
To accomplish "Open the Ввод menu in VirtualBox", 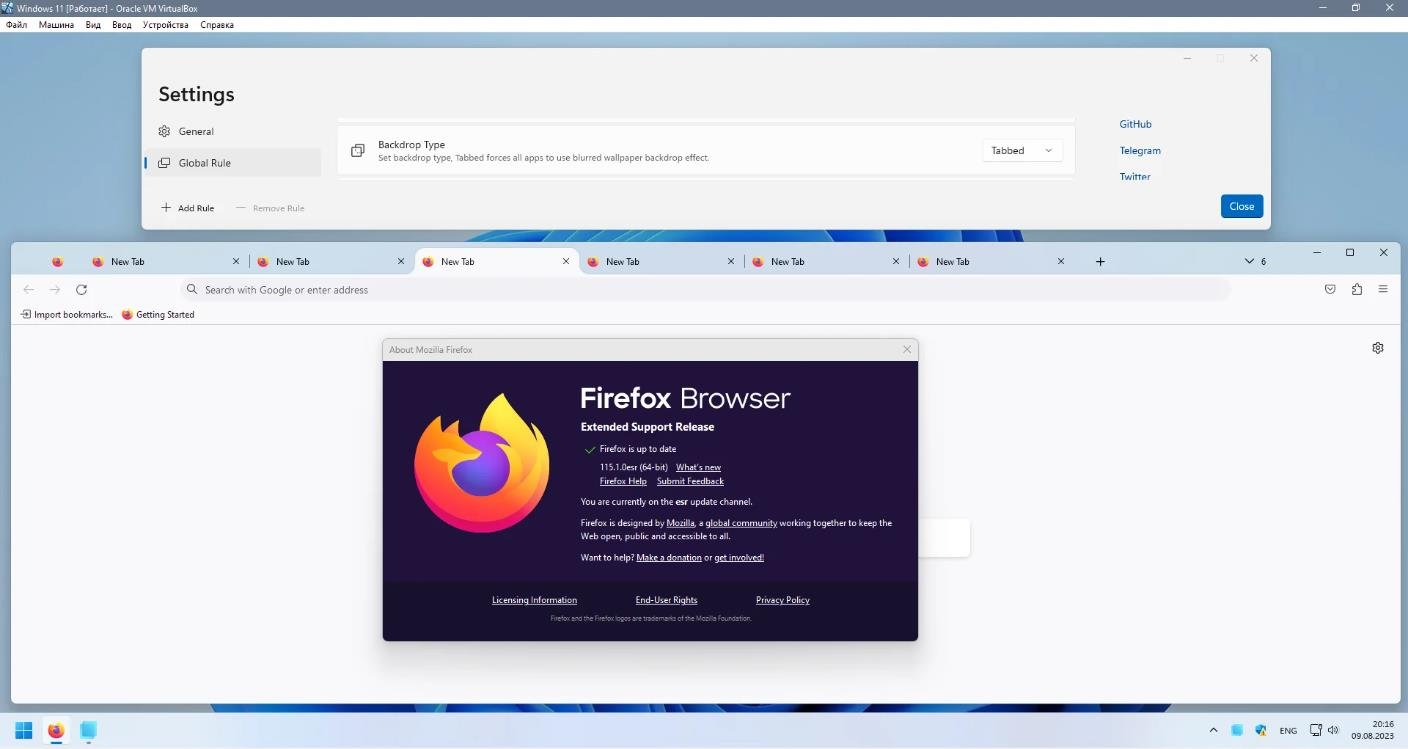I will 122,25.
